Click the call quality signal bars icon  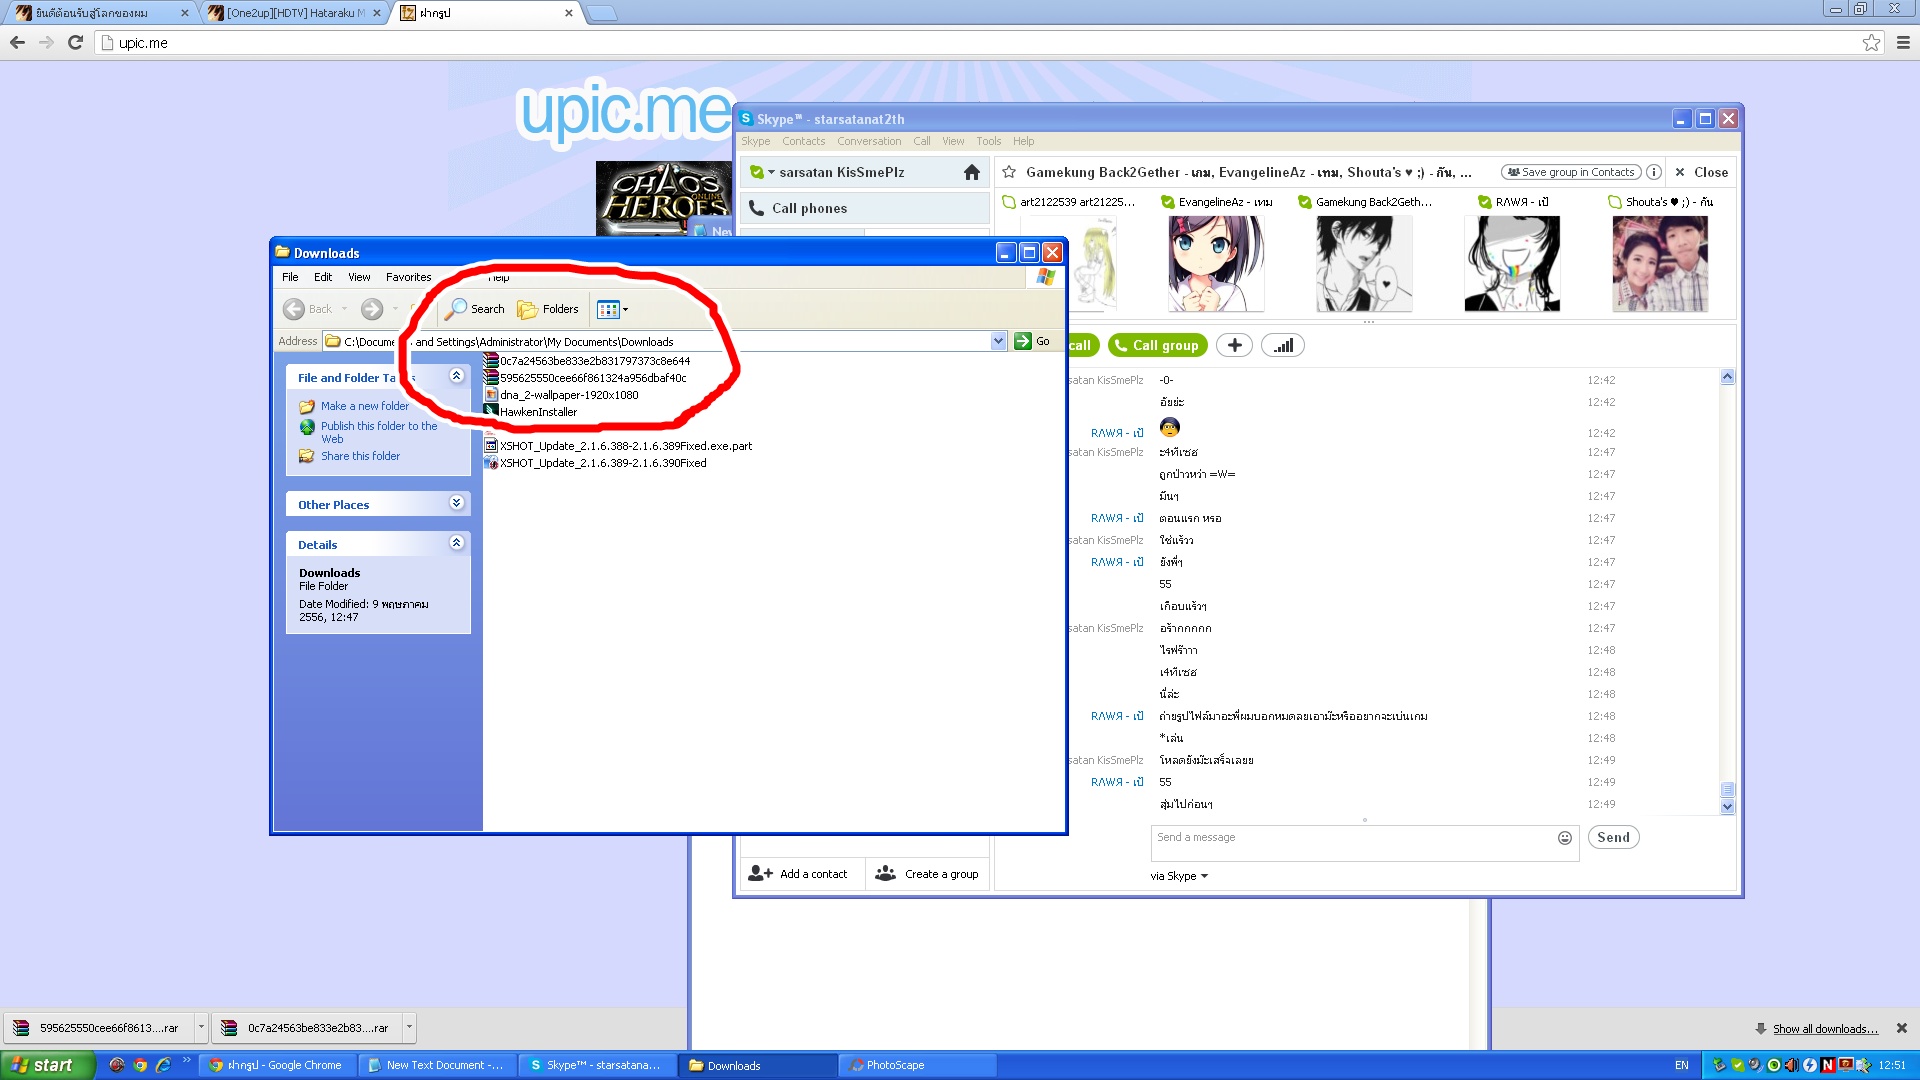1283,345
